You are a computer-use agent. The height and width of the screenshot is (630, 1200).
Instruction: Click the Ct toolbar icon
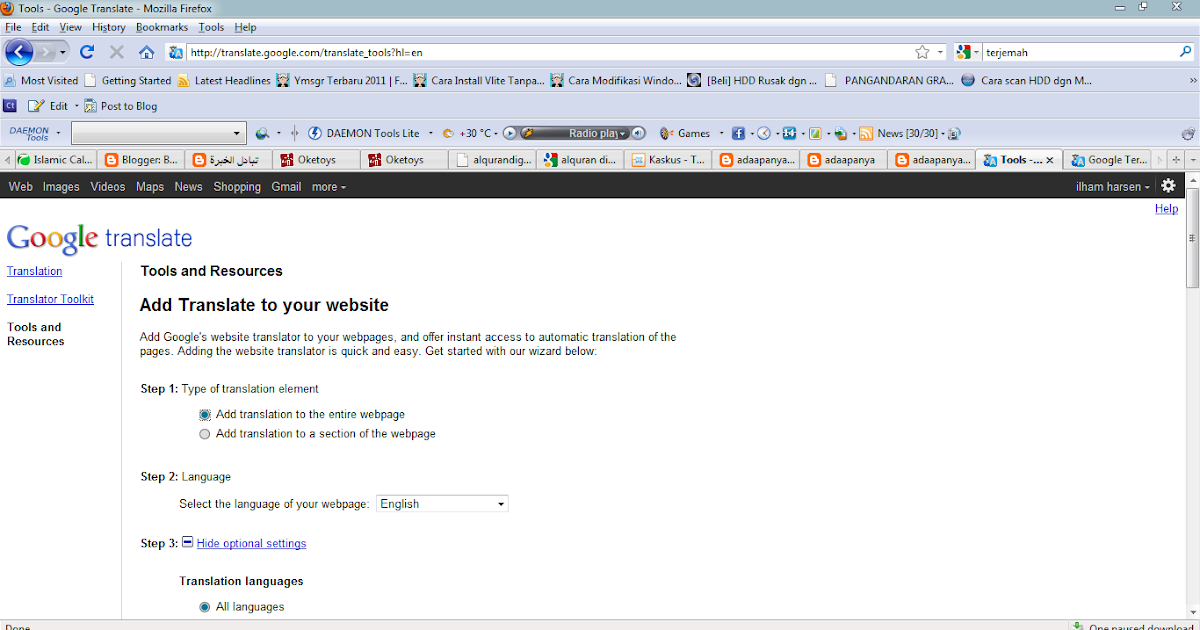click(x=11, y=105)
